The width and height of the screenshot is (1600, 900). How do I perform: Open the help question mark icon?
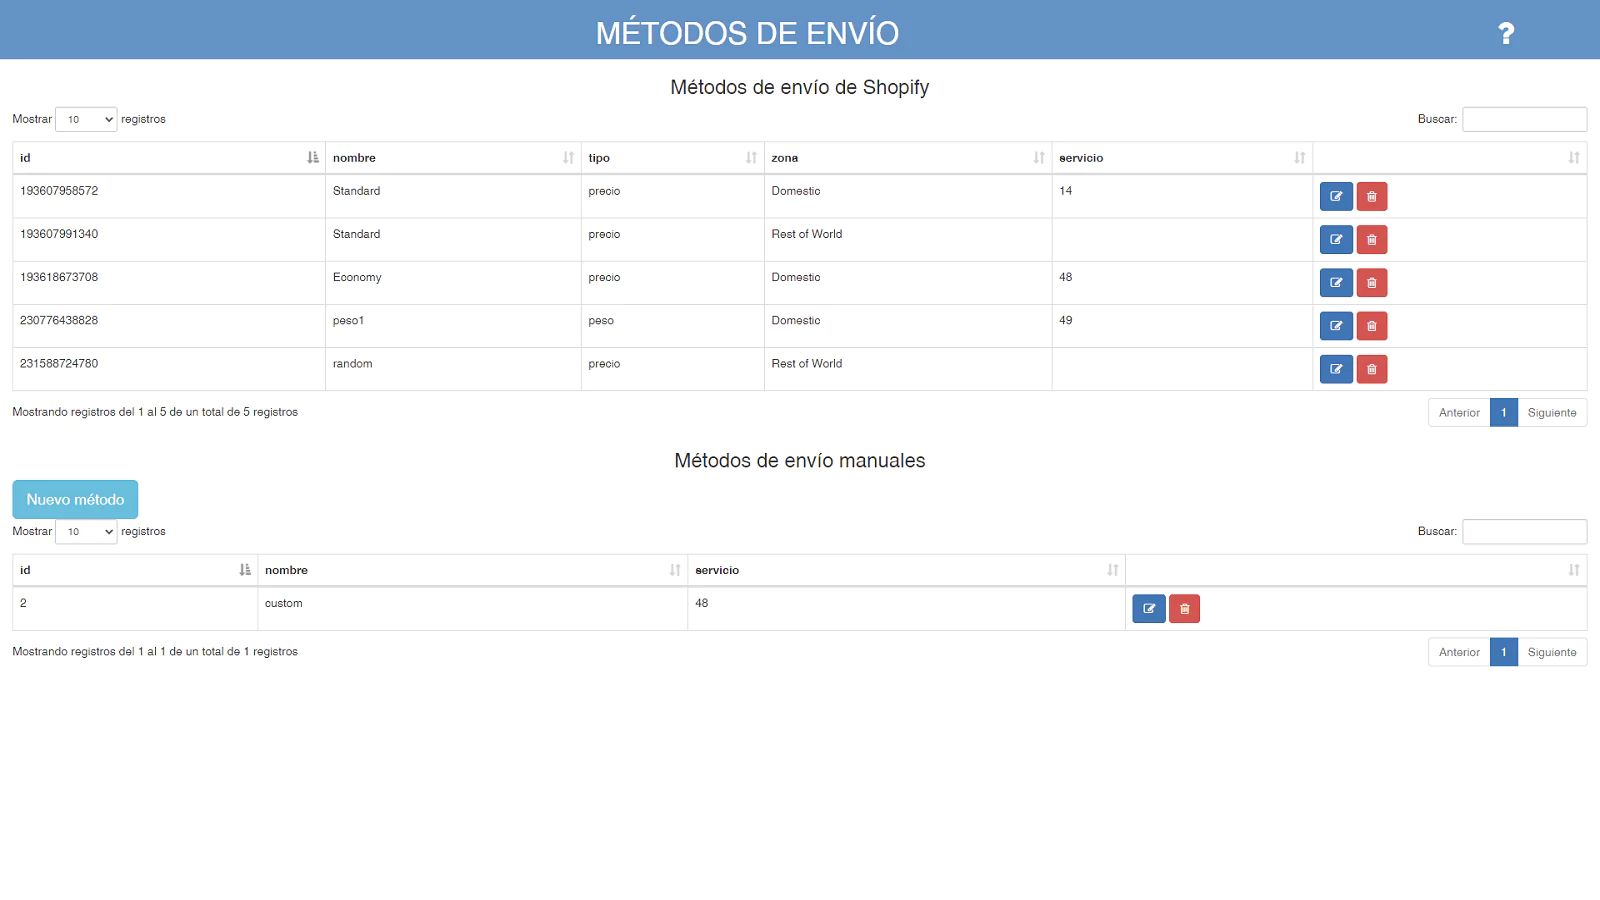pos(1506,34)
